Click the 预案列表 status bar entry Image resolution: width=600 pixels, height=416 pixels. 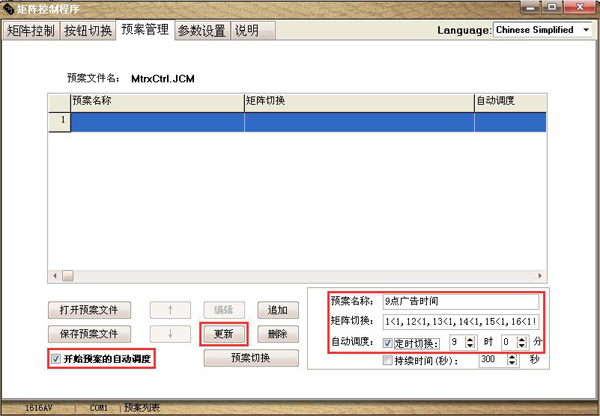(142, 408)
